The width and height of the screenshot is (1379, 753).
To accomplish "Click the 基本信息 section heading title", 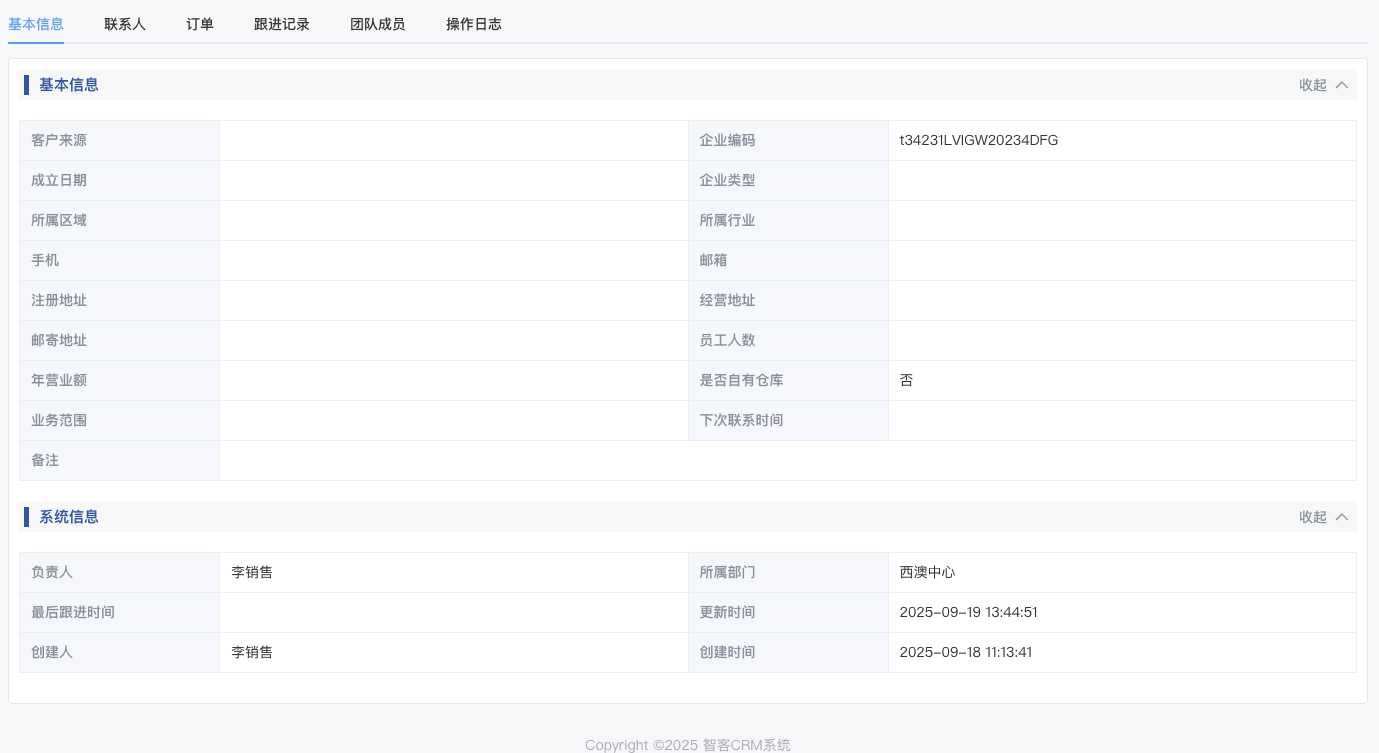I will [69, 85].
